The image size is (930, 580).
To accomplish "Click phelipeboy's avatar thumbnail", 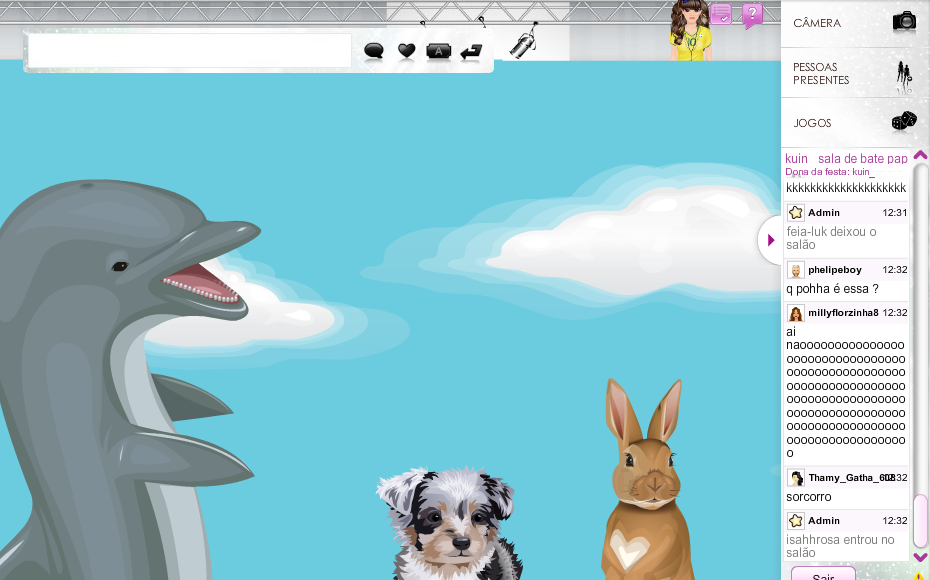I will [x=795, y=270].
